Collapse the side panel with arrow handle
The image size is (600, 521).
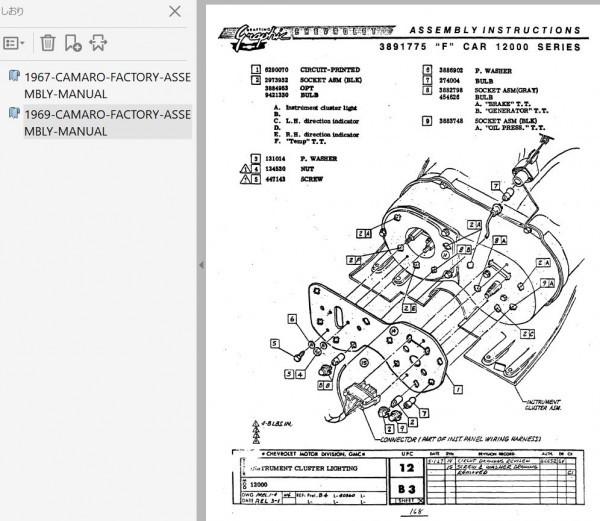201,265
